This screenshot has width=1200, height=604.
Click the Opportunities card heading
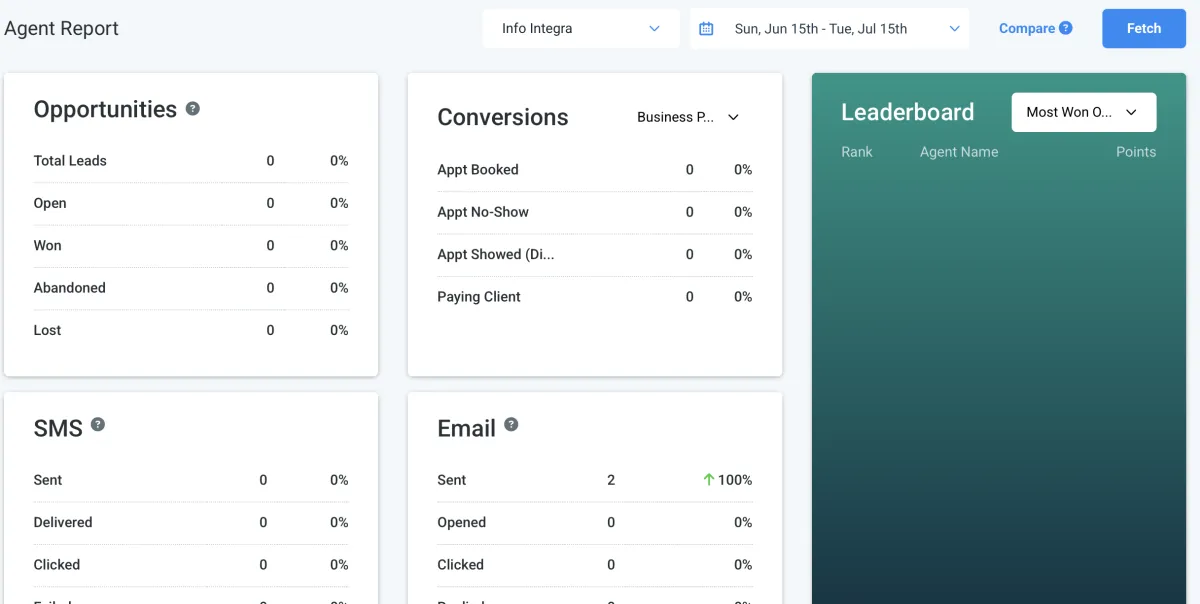105,109
